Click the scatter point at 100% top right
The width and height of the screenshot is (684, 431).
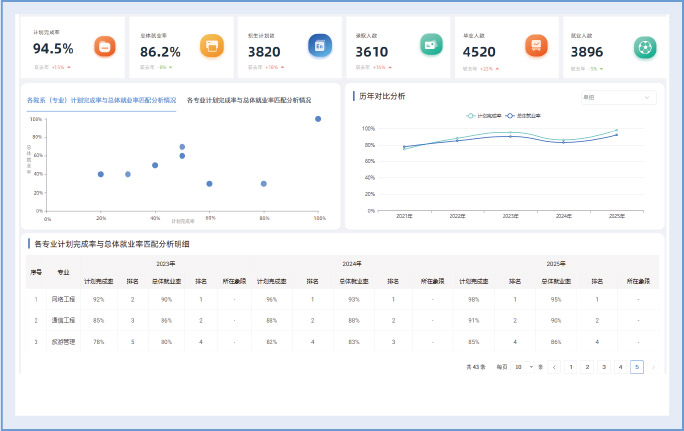point(318,119)
